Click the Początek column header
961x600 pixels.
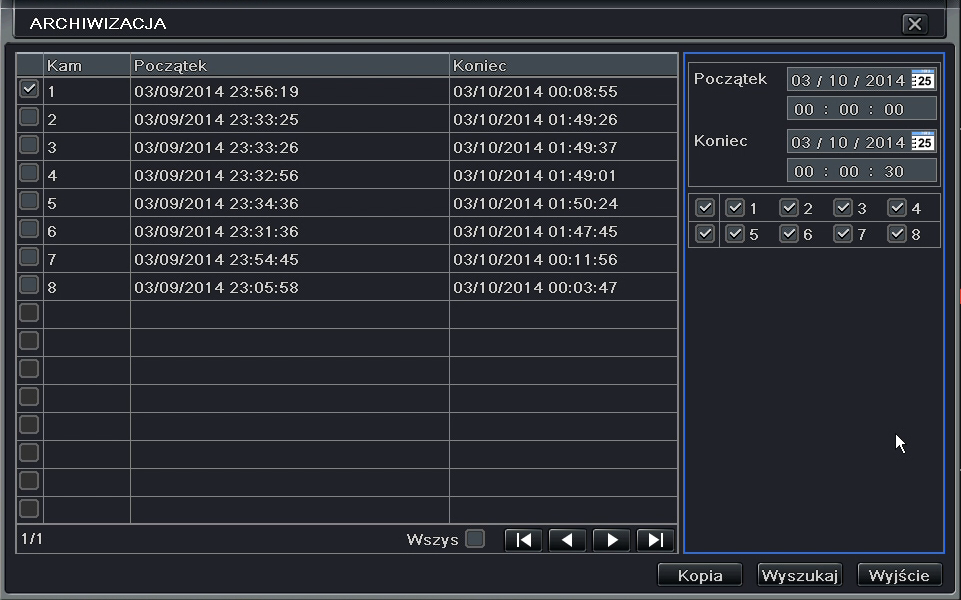tap(290, 65)
